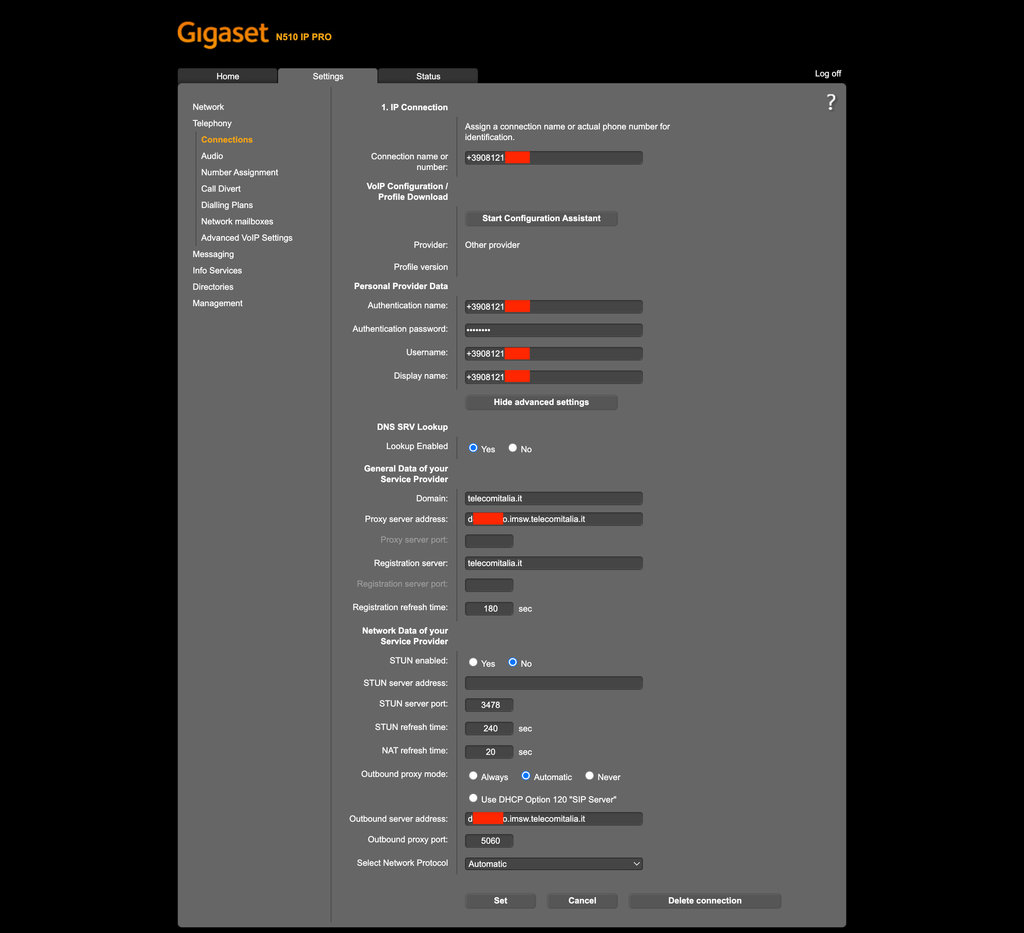Open Messaging in the sidebar
1024x933 pixels.
(x=213, y=254)
